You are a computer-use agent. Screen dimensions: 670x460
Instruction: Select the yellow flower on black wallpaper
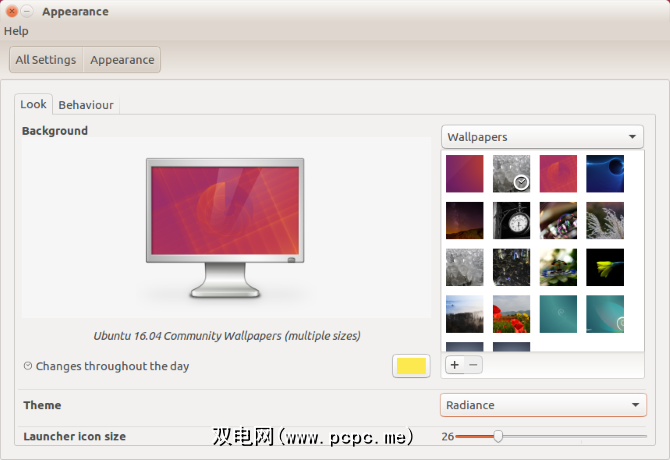[605, 267]
